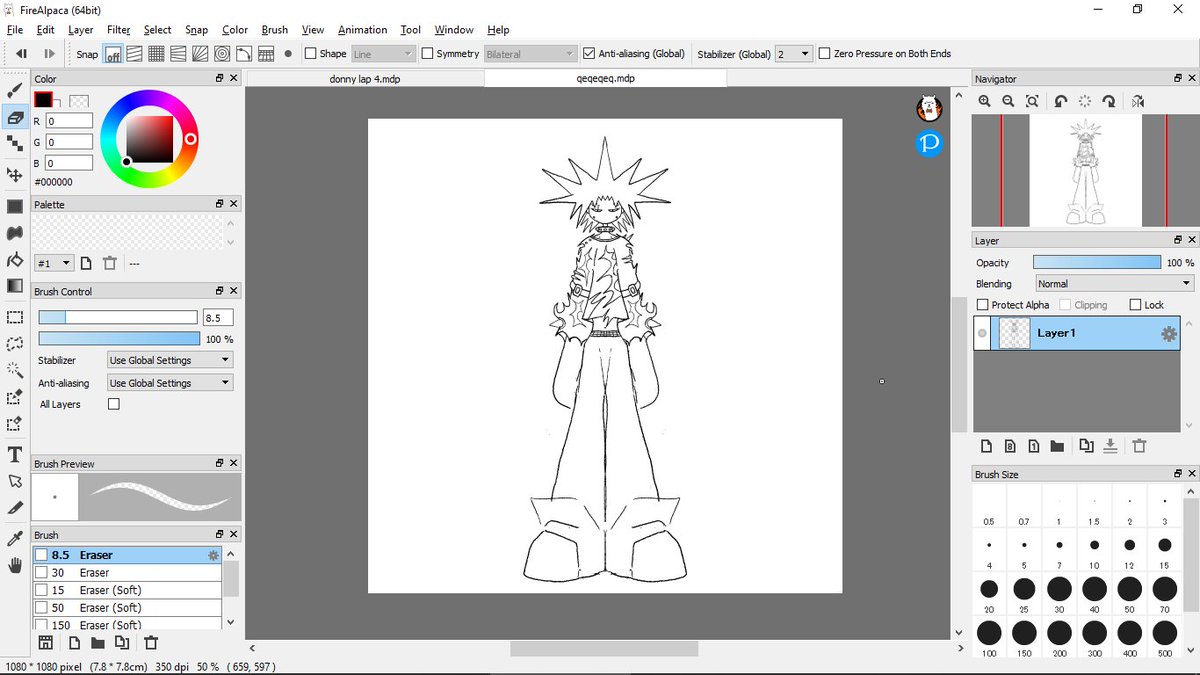Viewport: 1200px width, 675px height.
Task: Select the Gradient tool
Action: [15, 286]
